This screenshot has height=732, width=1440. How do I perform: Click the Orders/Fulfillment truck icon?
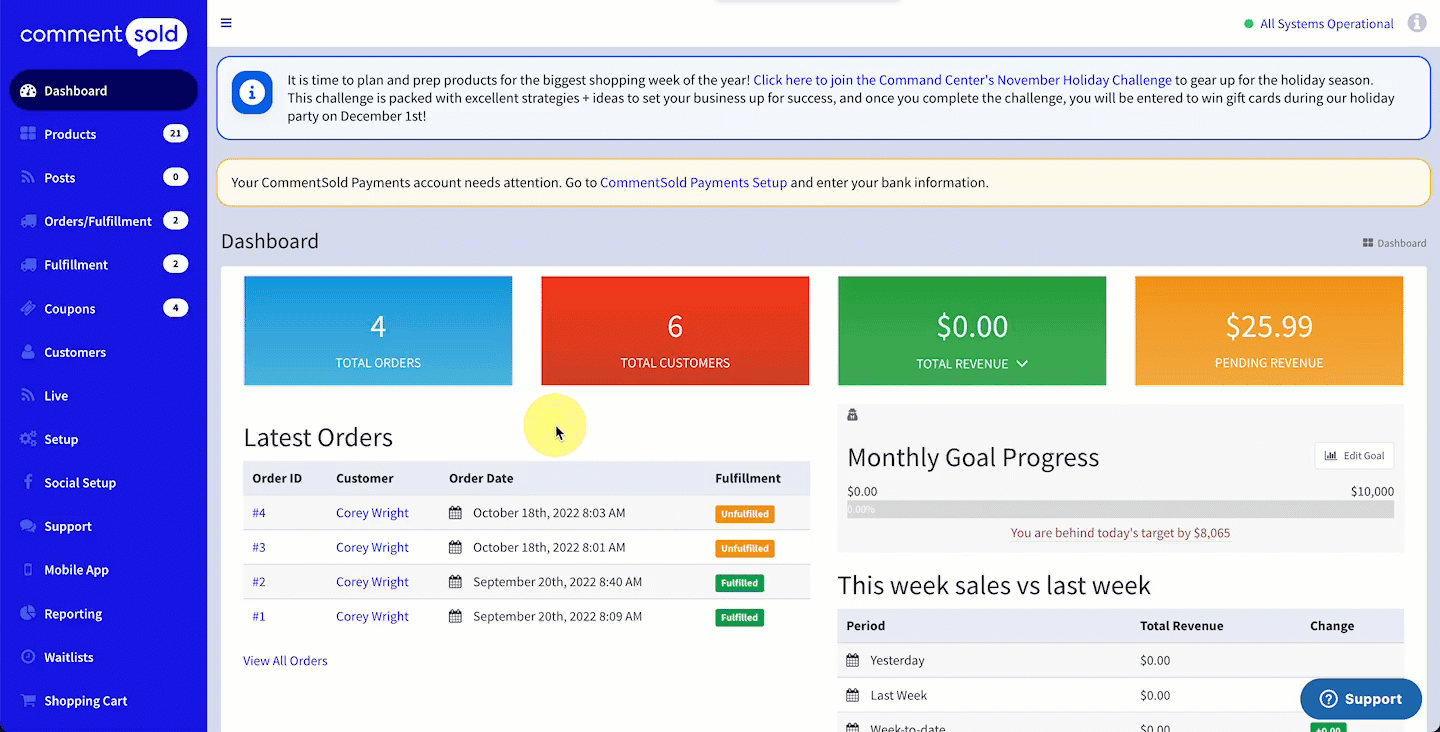28,221
